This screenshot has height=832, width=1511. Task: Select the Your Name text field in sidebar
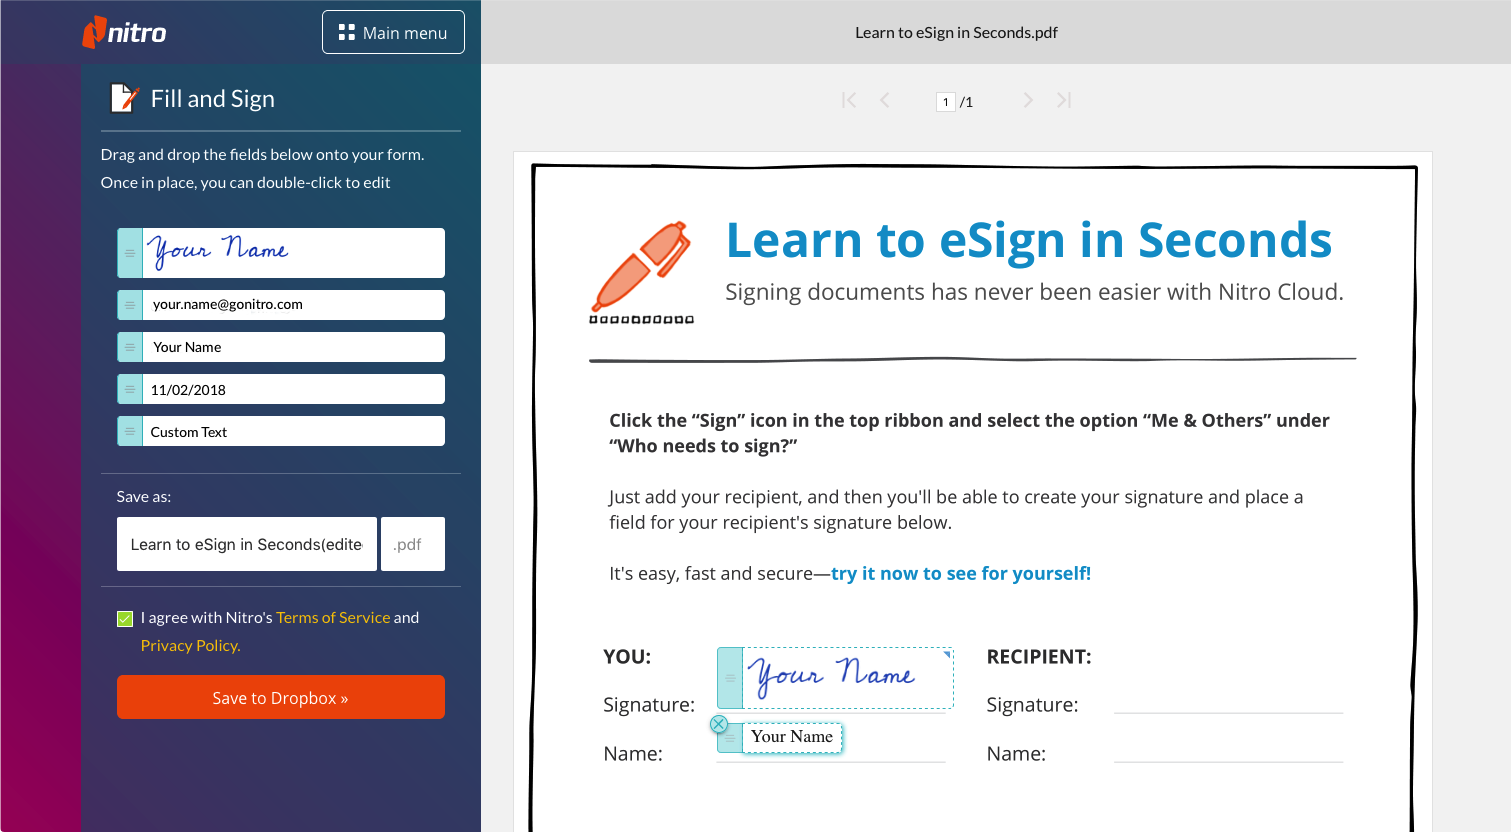[293, 347]
